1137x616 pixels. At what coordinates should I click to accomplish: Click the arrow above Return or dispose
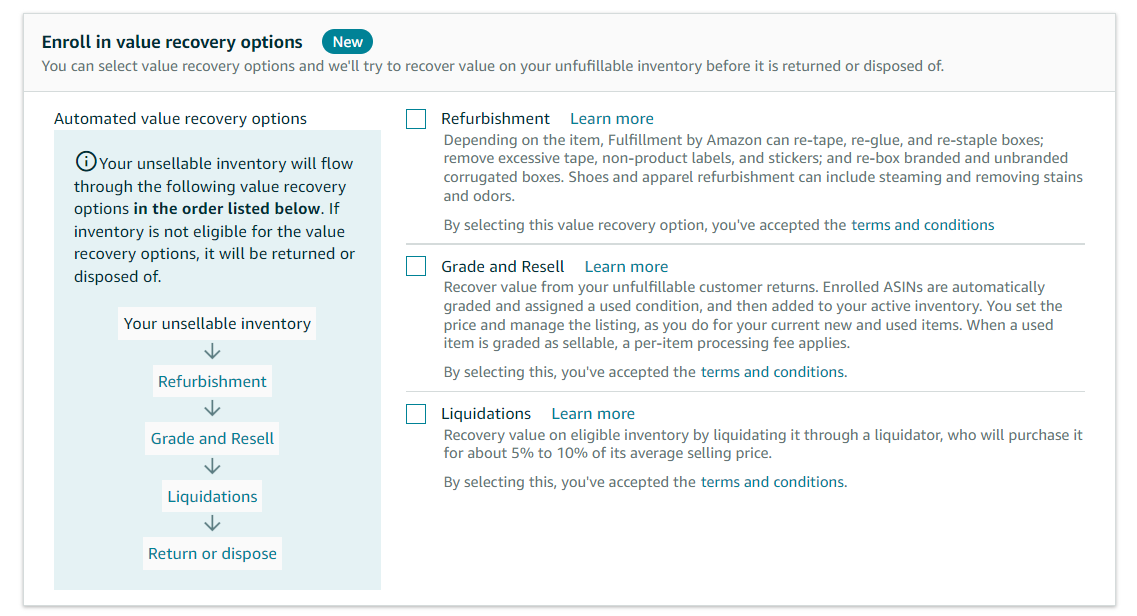tap(212, 524)
